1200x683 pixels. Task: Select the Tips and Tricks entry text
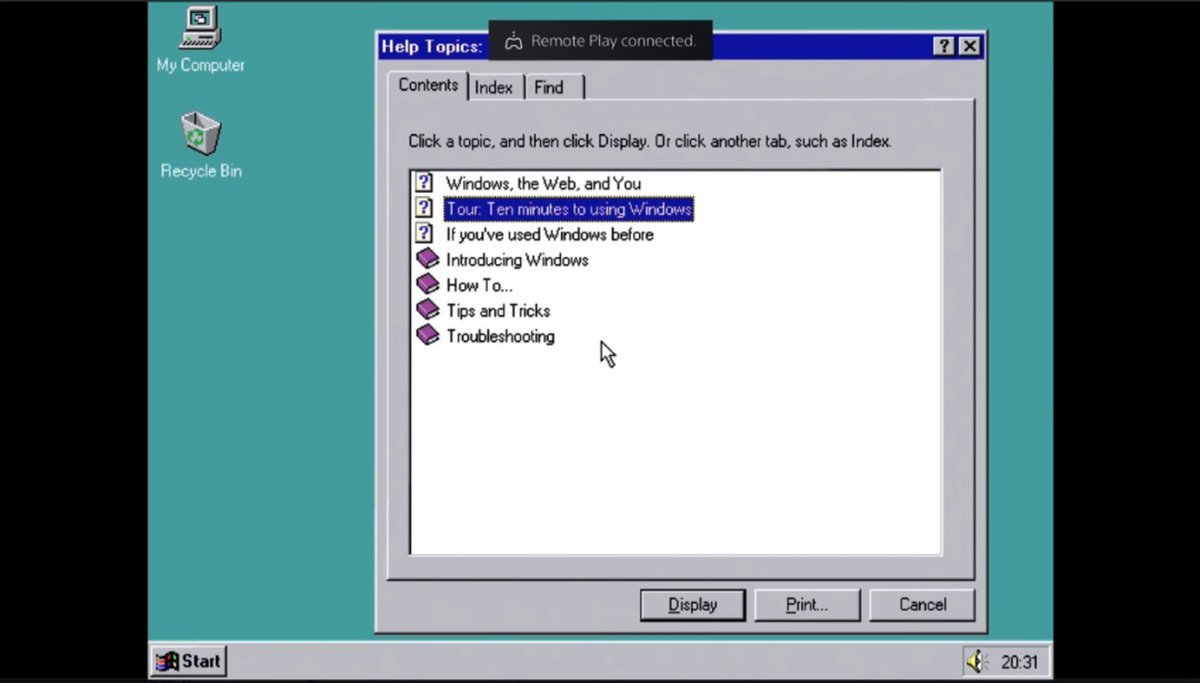[x=498, y=310]
